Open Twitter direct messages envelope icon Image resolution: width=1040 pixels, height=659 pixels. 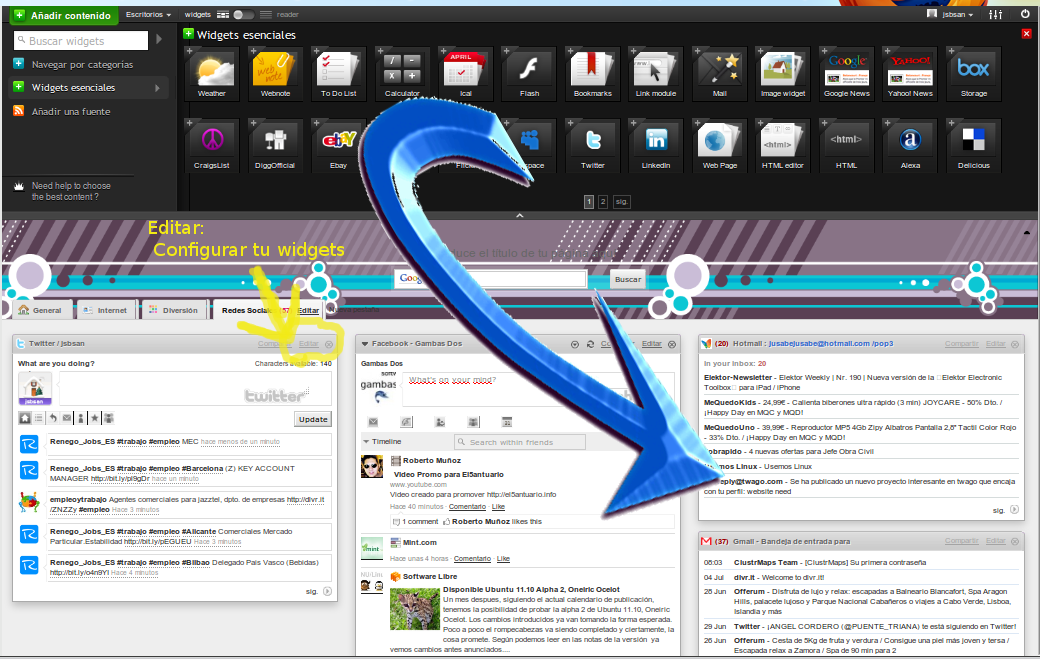point(67,418)
